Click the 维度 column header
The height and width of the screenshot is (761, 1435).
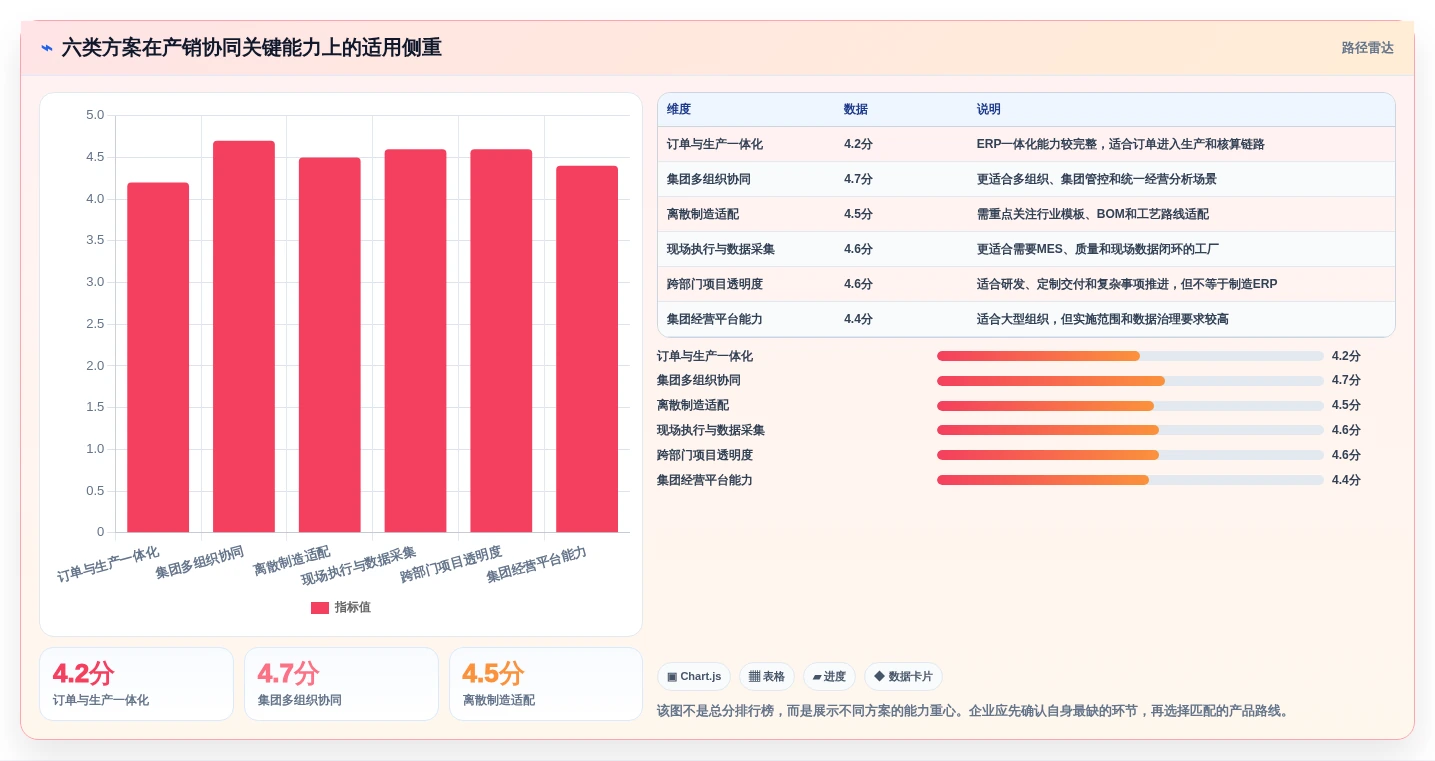(x=679, y=109)
